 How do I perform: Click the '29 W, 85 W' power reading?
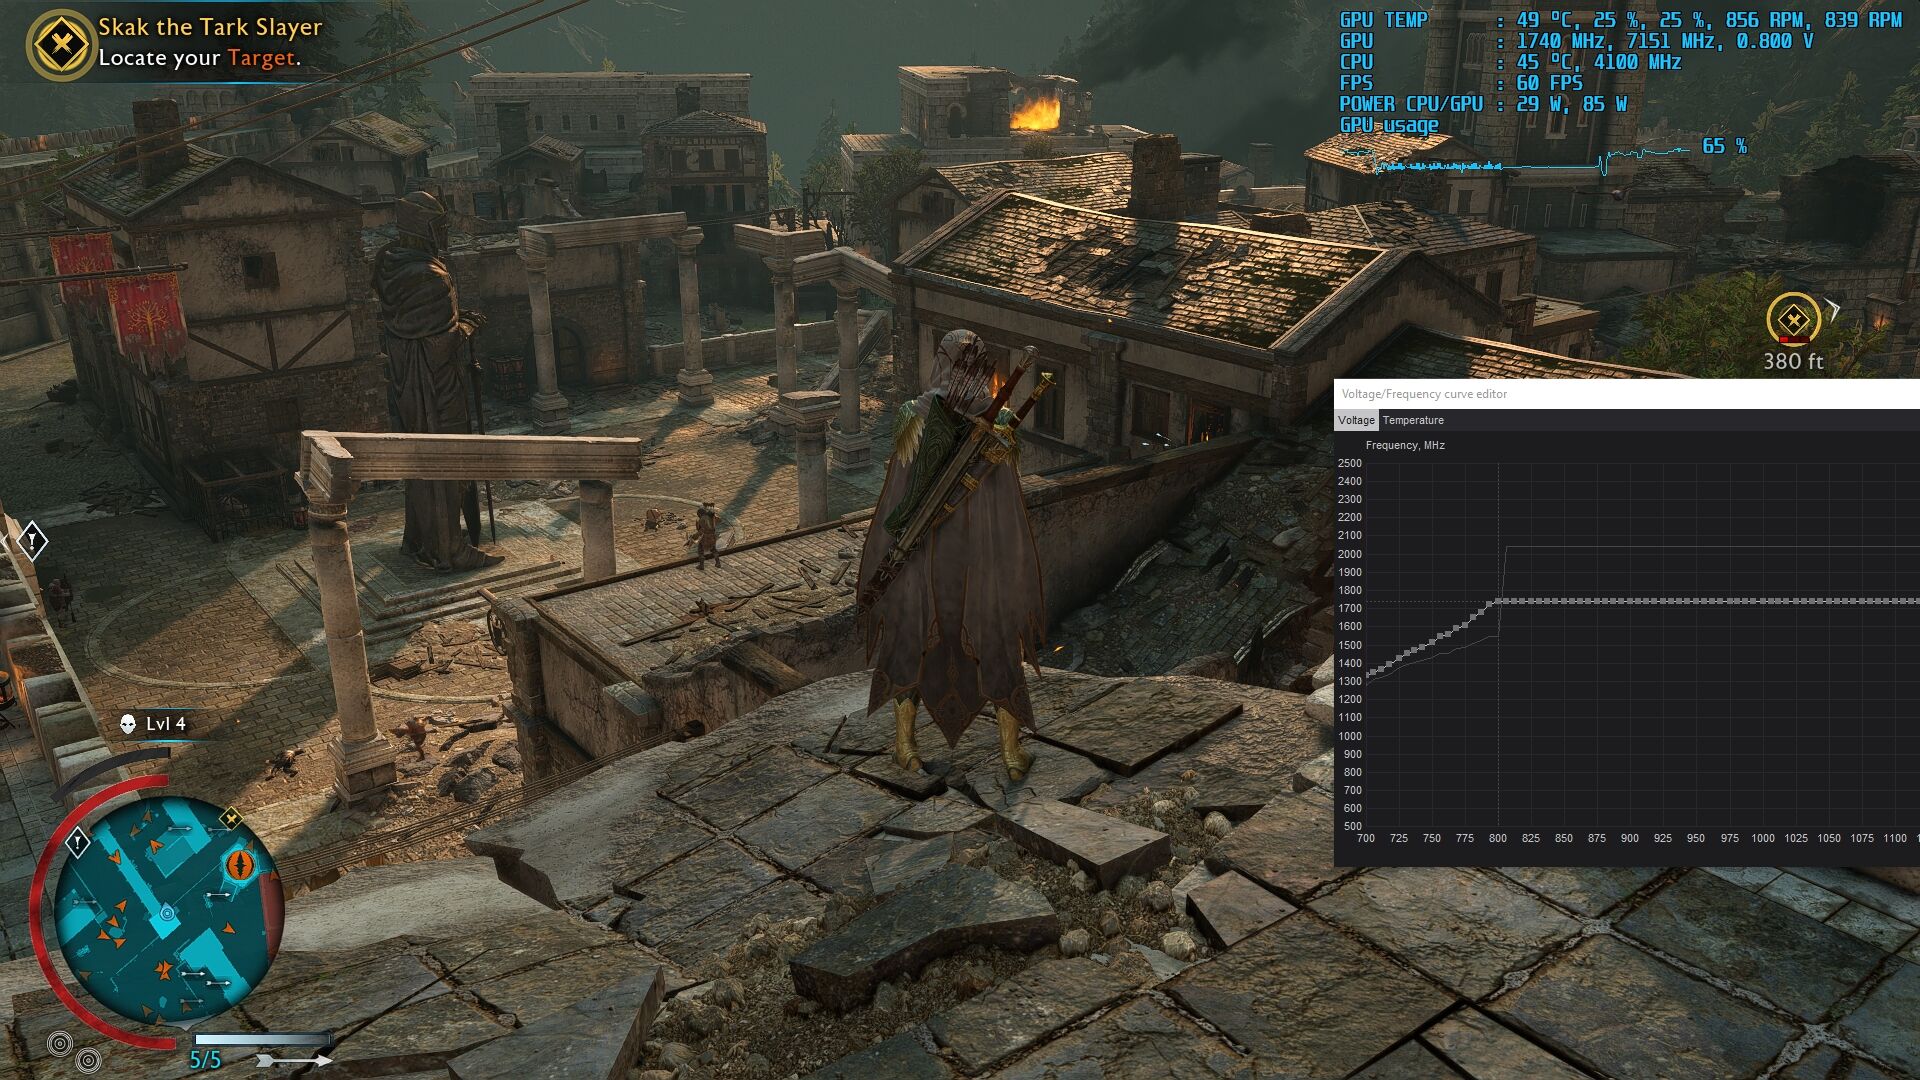point(1572,104)
